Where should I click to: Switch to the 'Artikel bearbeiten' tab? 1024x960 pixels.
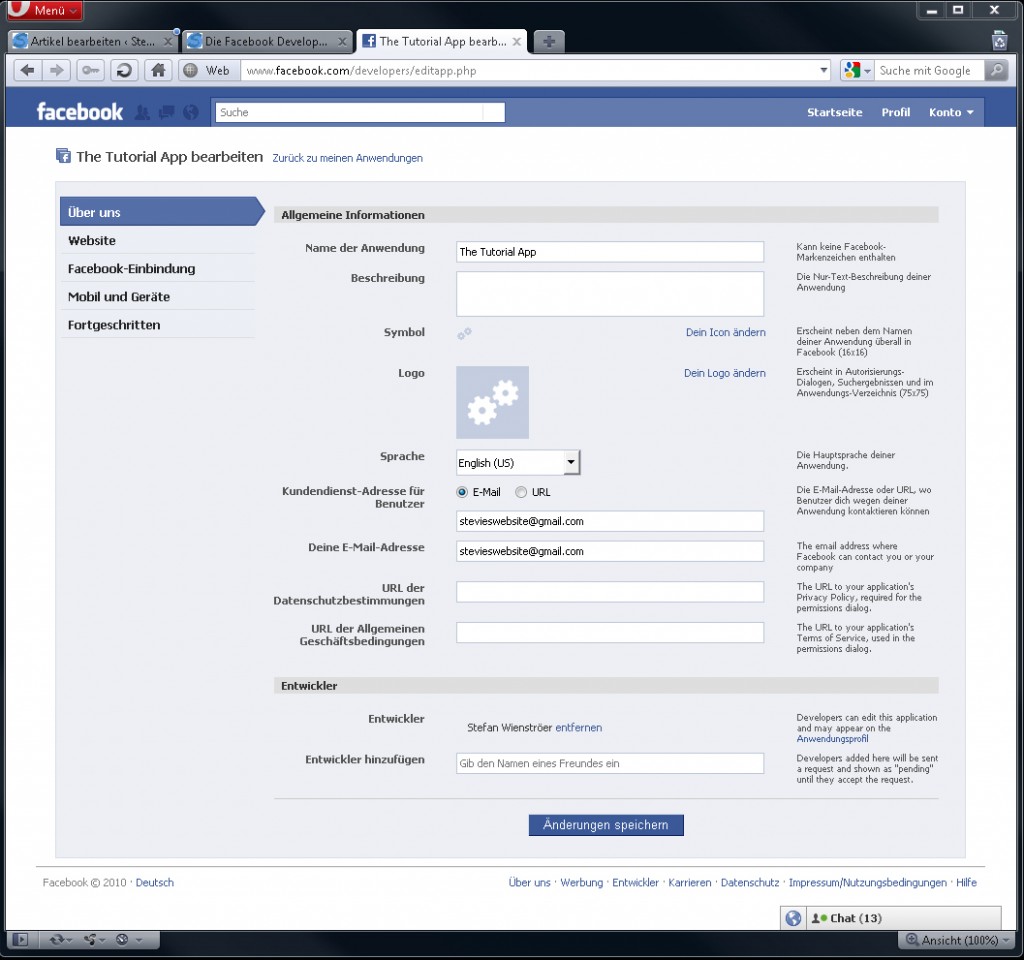pyautogui.click(x=93, y=42)
